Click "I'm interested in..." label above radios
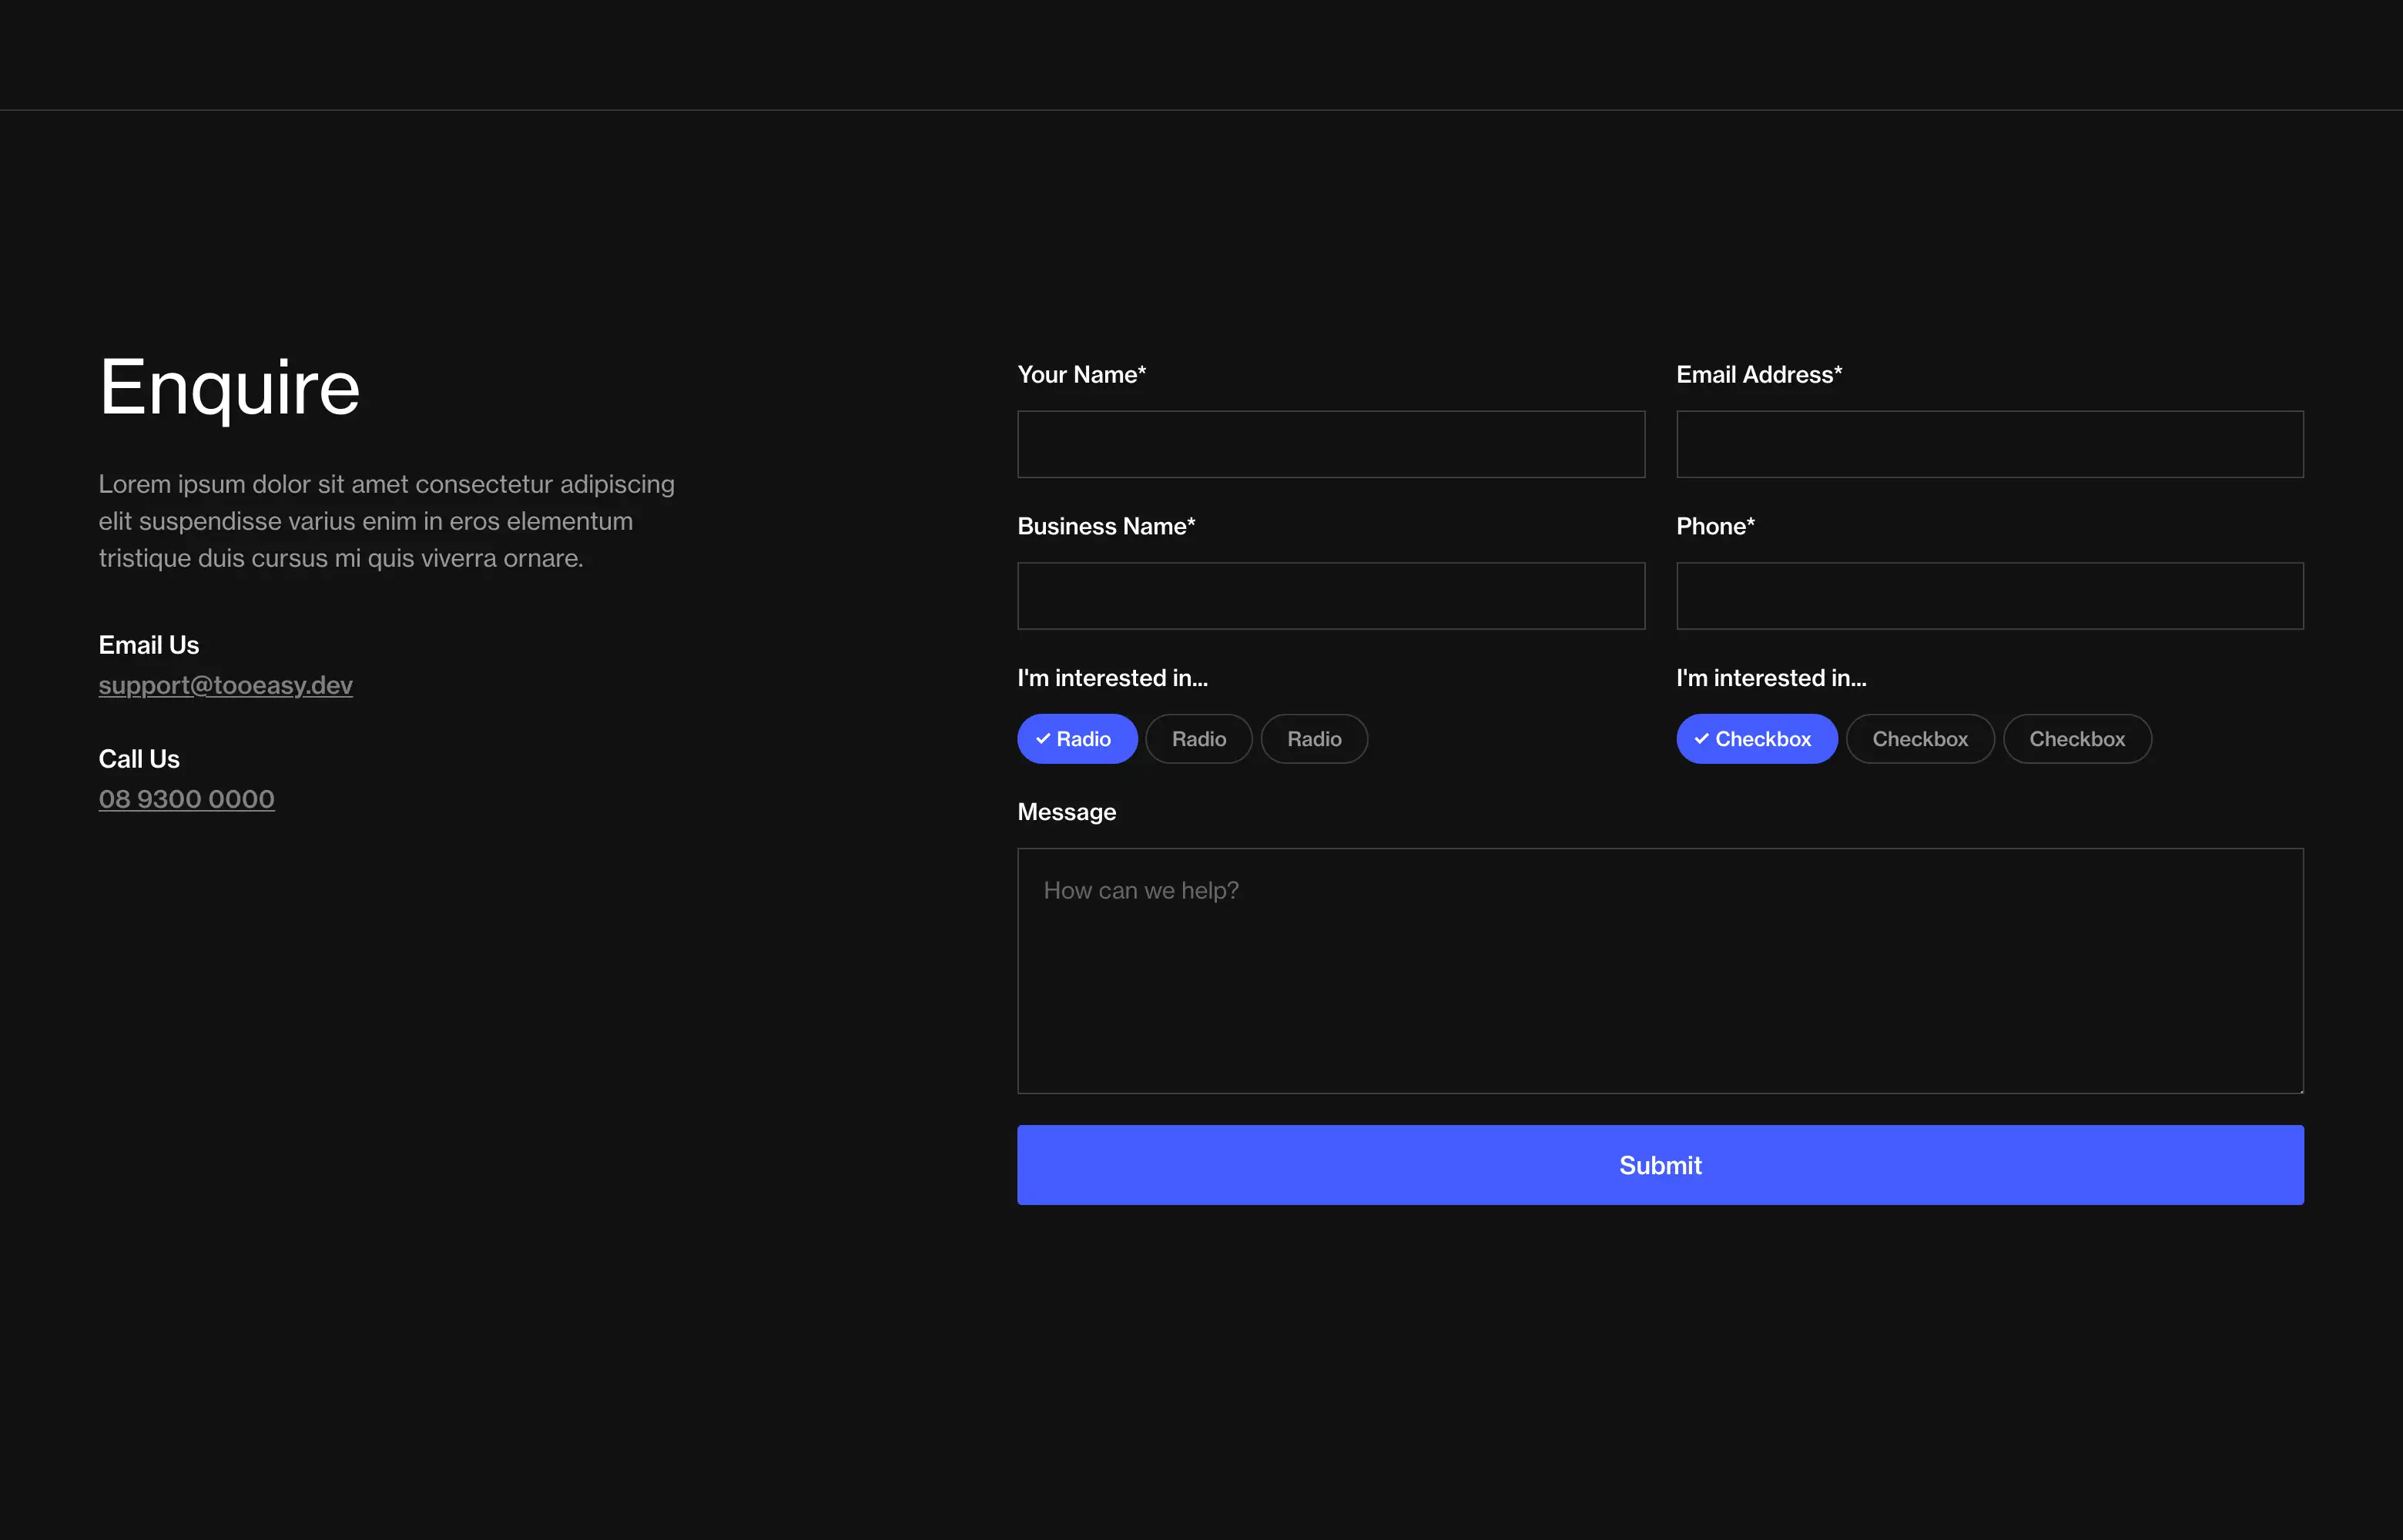 (1112, 678)
